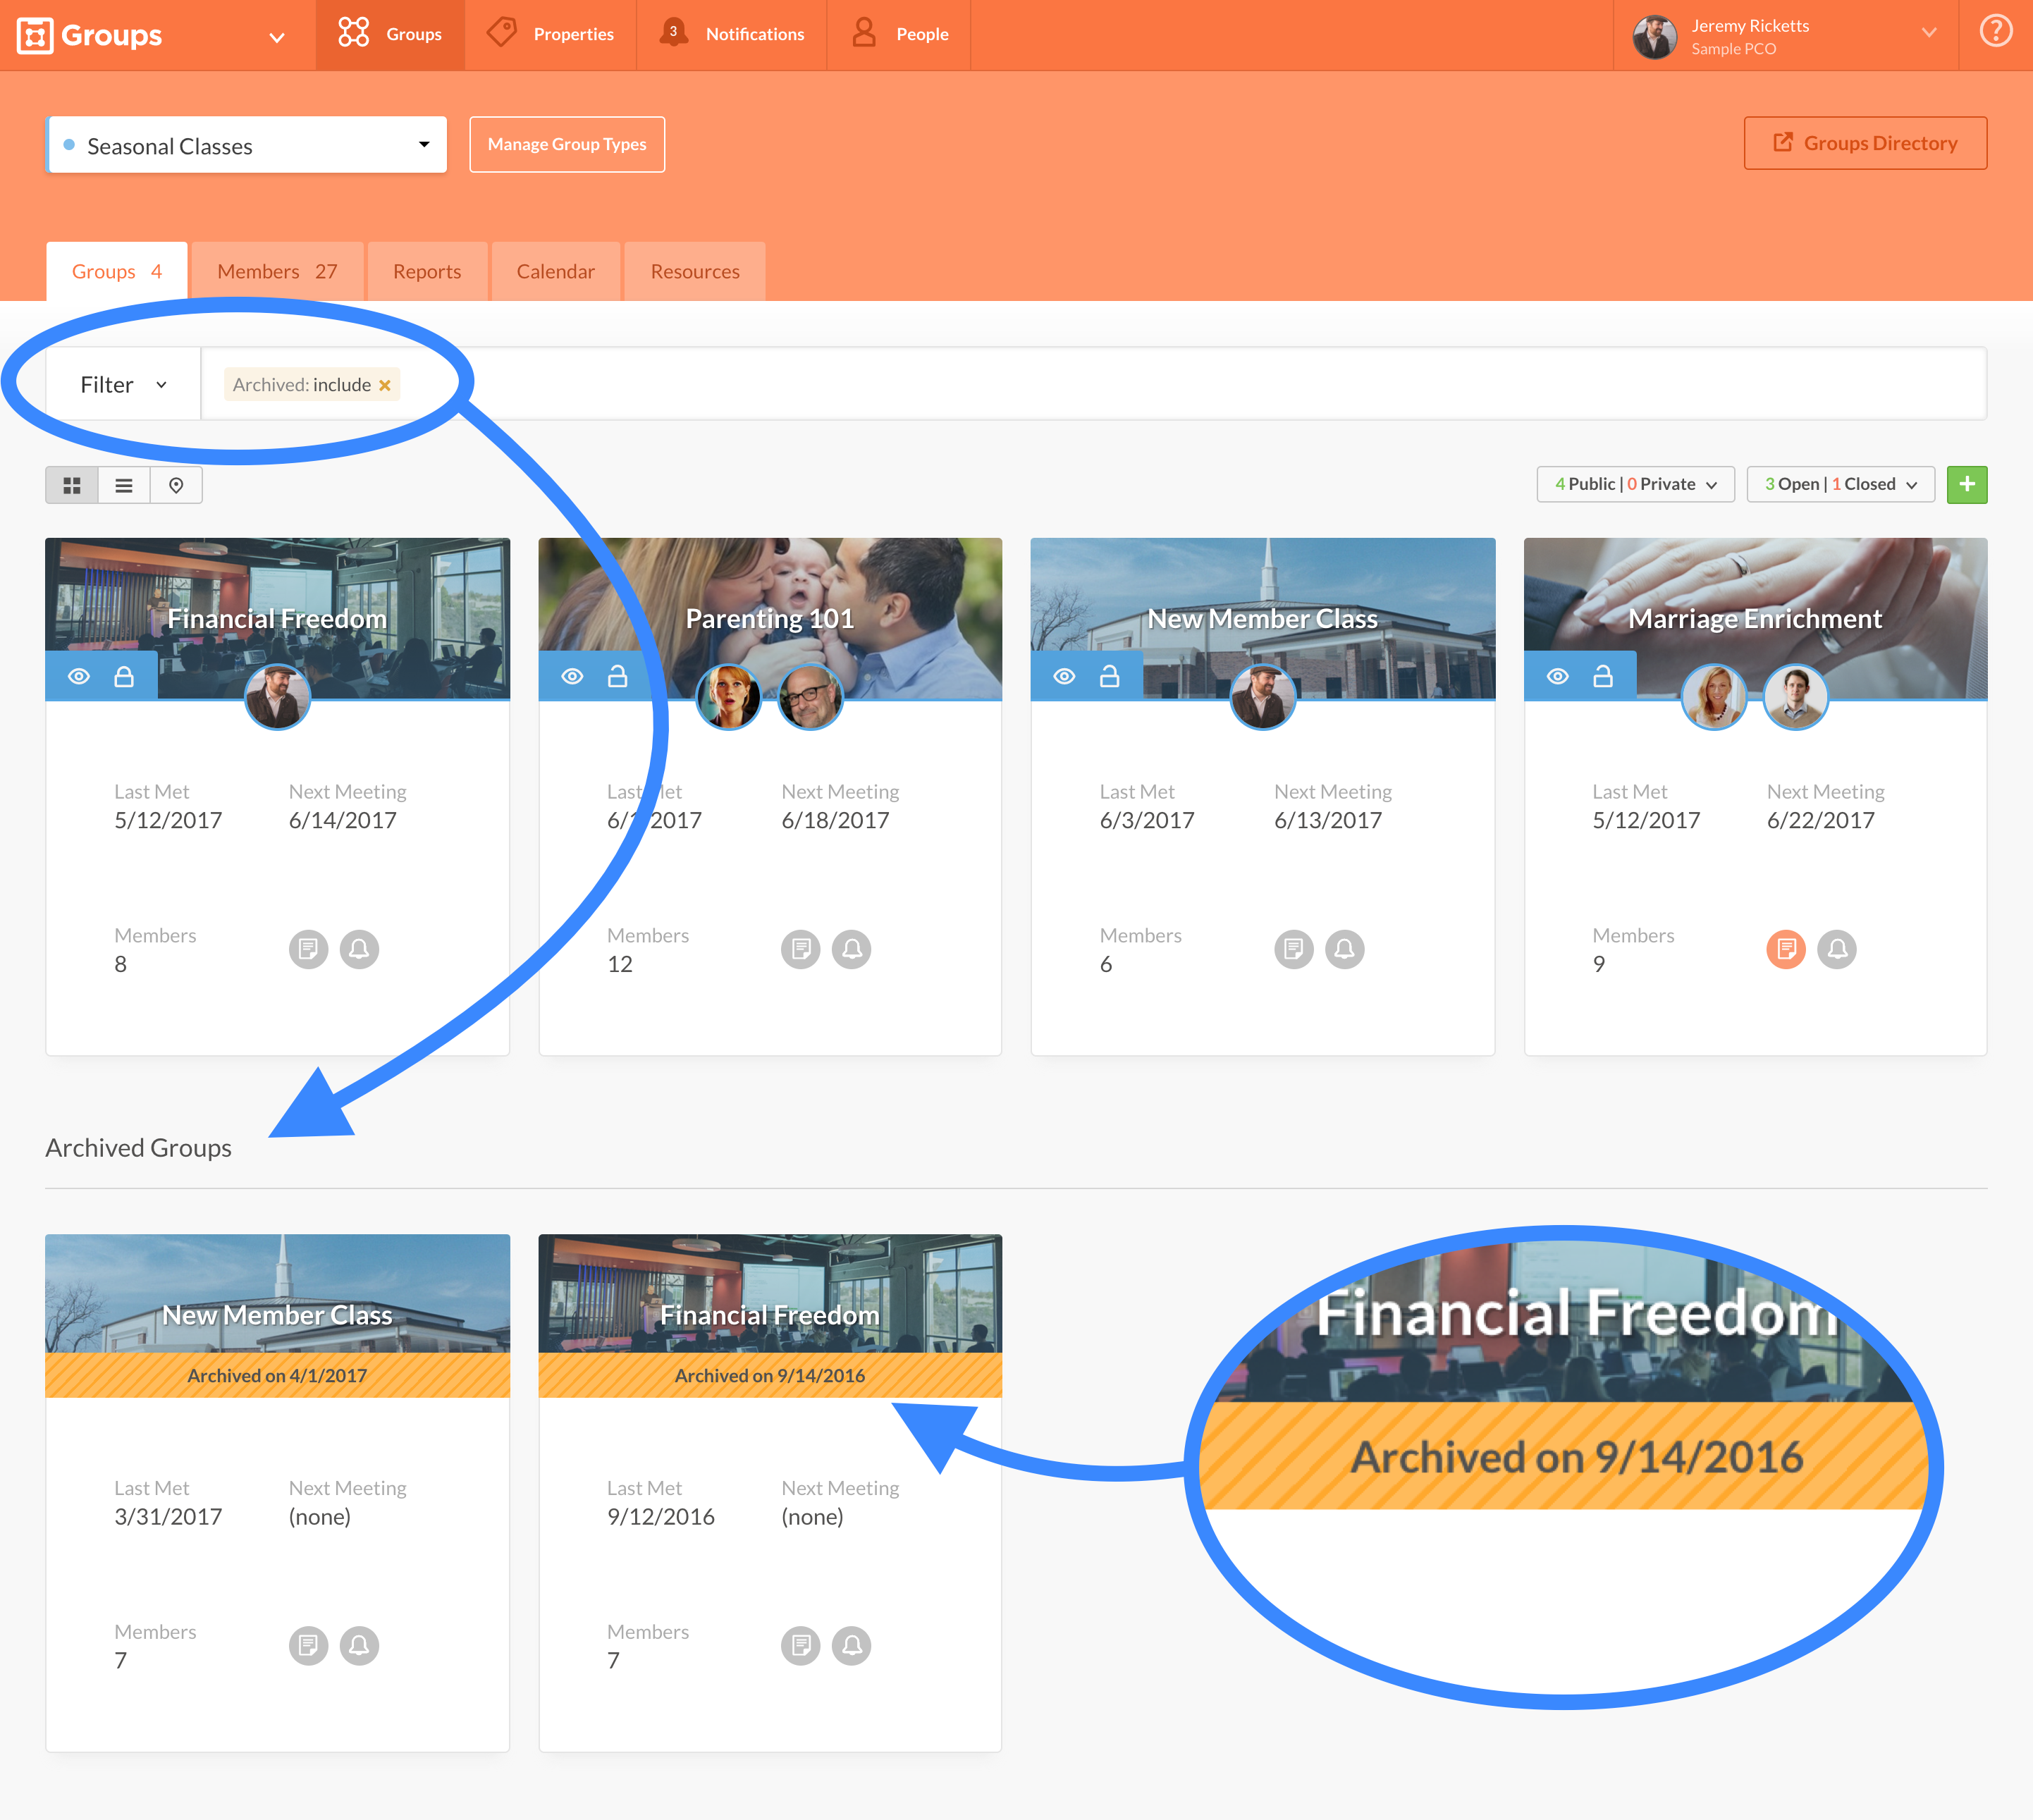The height and width of the screenshot is (1820, 2033).
Task: Open the Seasonal Classes group type dropdown
Action: [247, 146]
